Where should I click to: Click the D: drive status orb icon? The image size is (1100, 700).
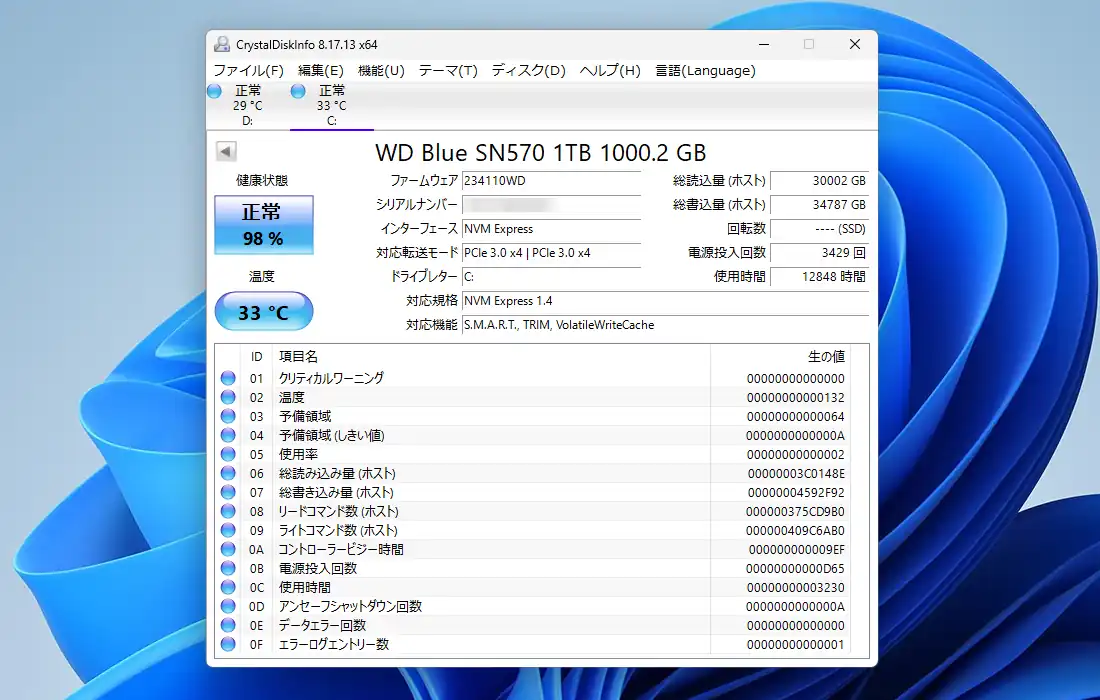click(214, 91)
